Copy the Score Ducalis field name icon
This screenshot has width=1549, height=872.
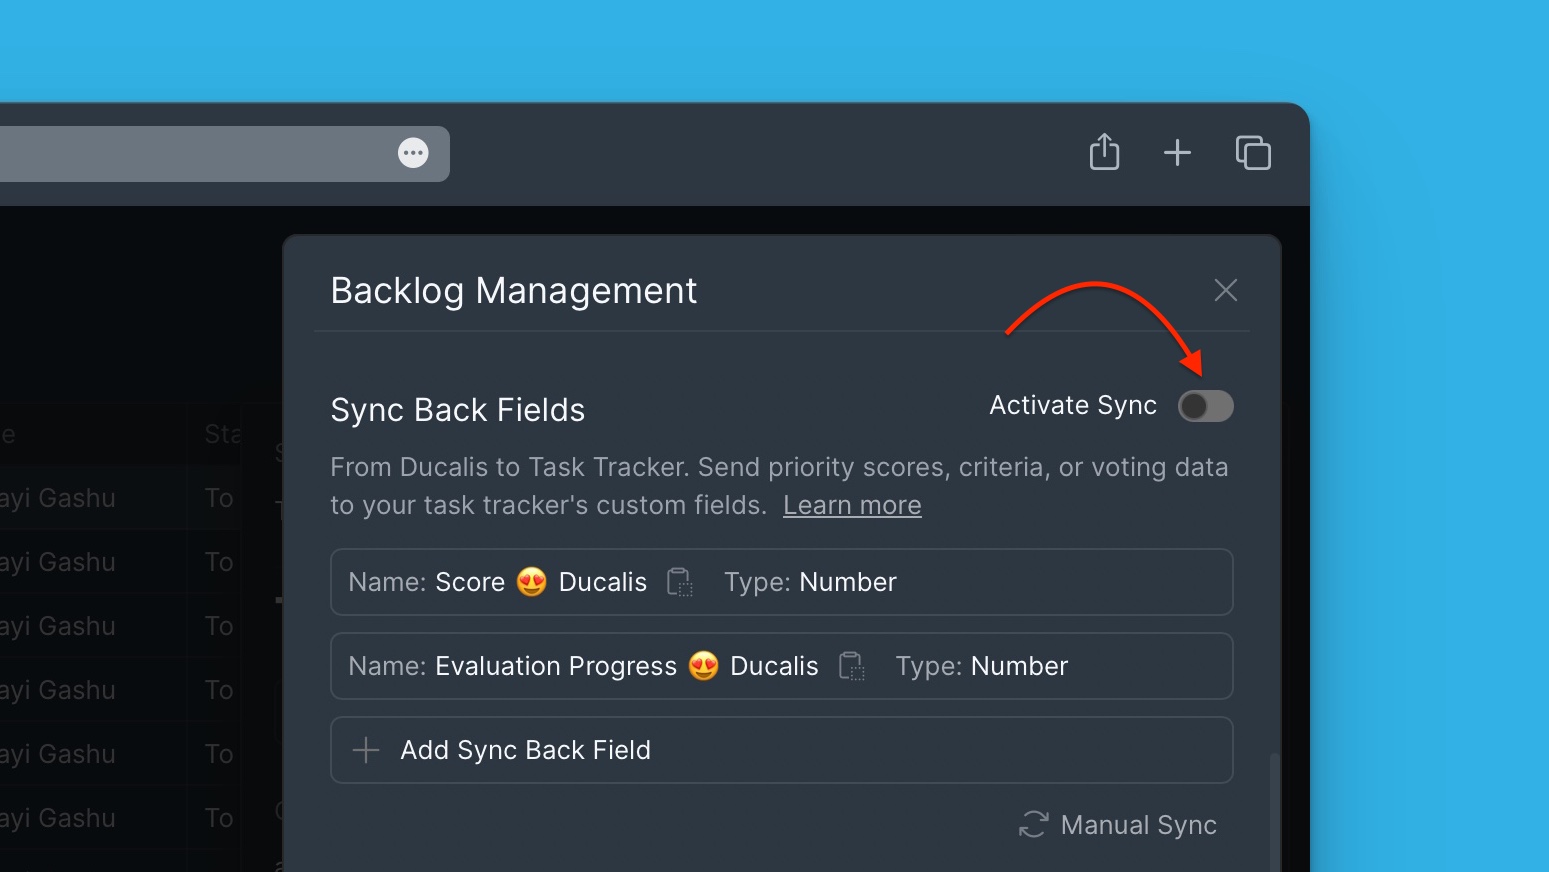[680, 582]
